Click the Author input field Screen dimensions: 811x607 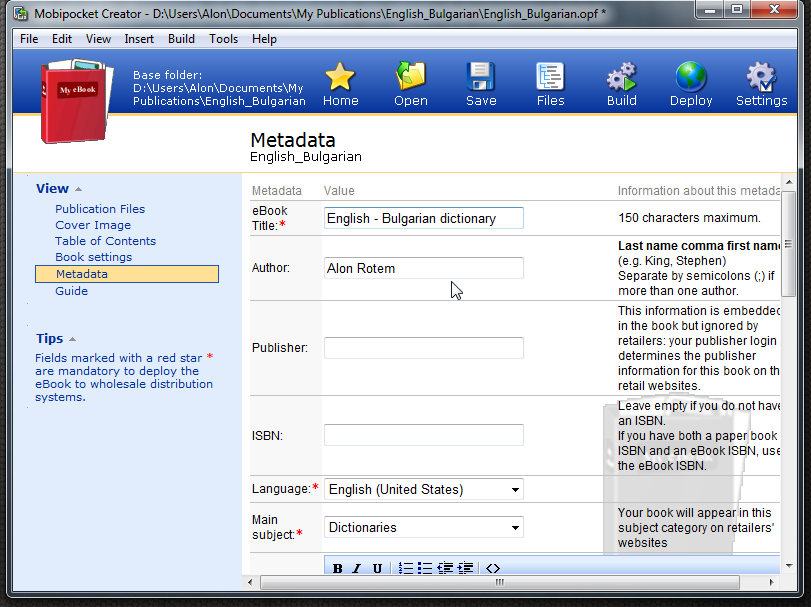pos(424,268)
